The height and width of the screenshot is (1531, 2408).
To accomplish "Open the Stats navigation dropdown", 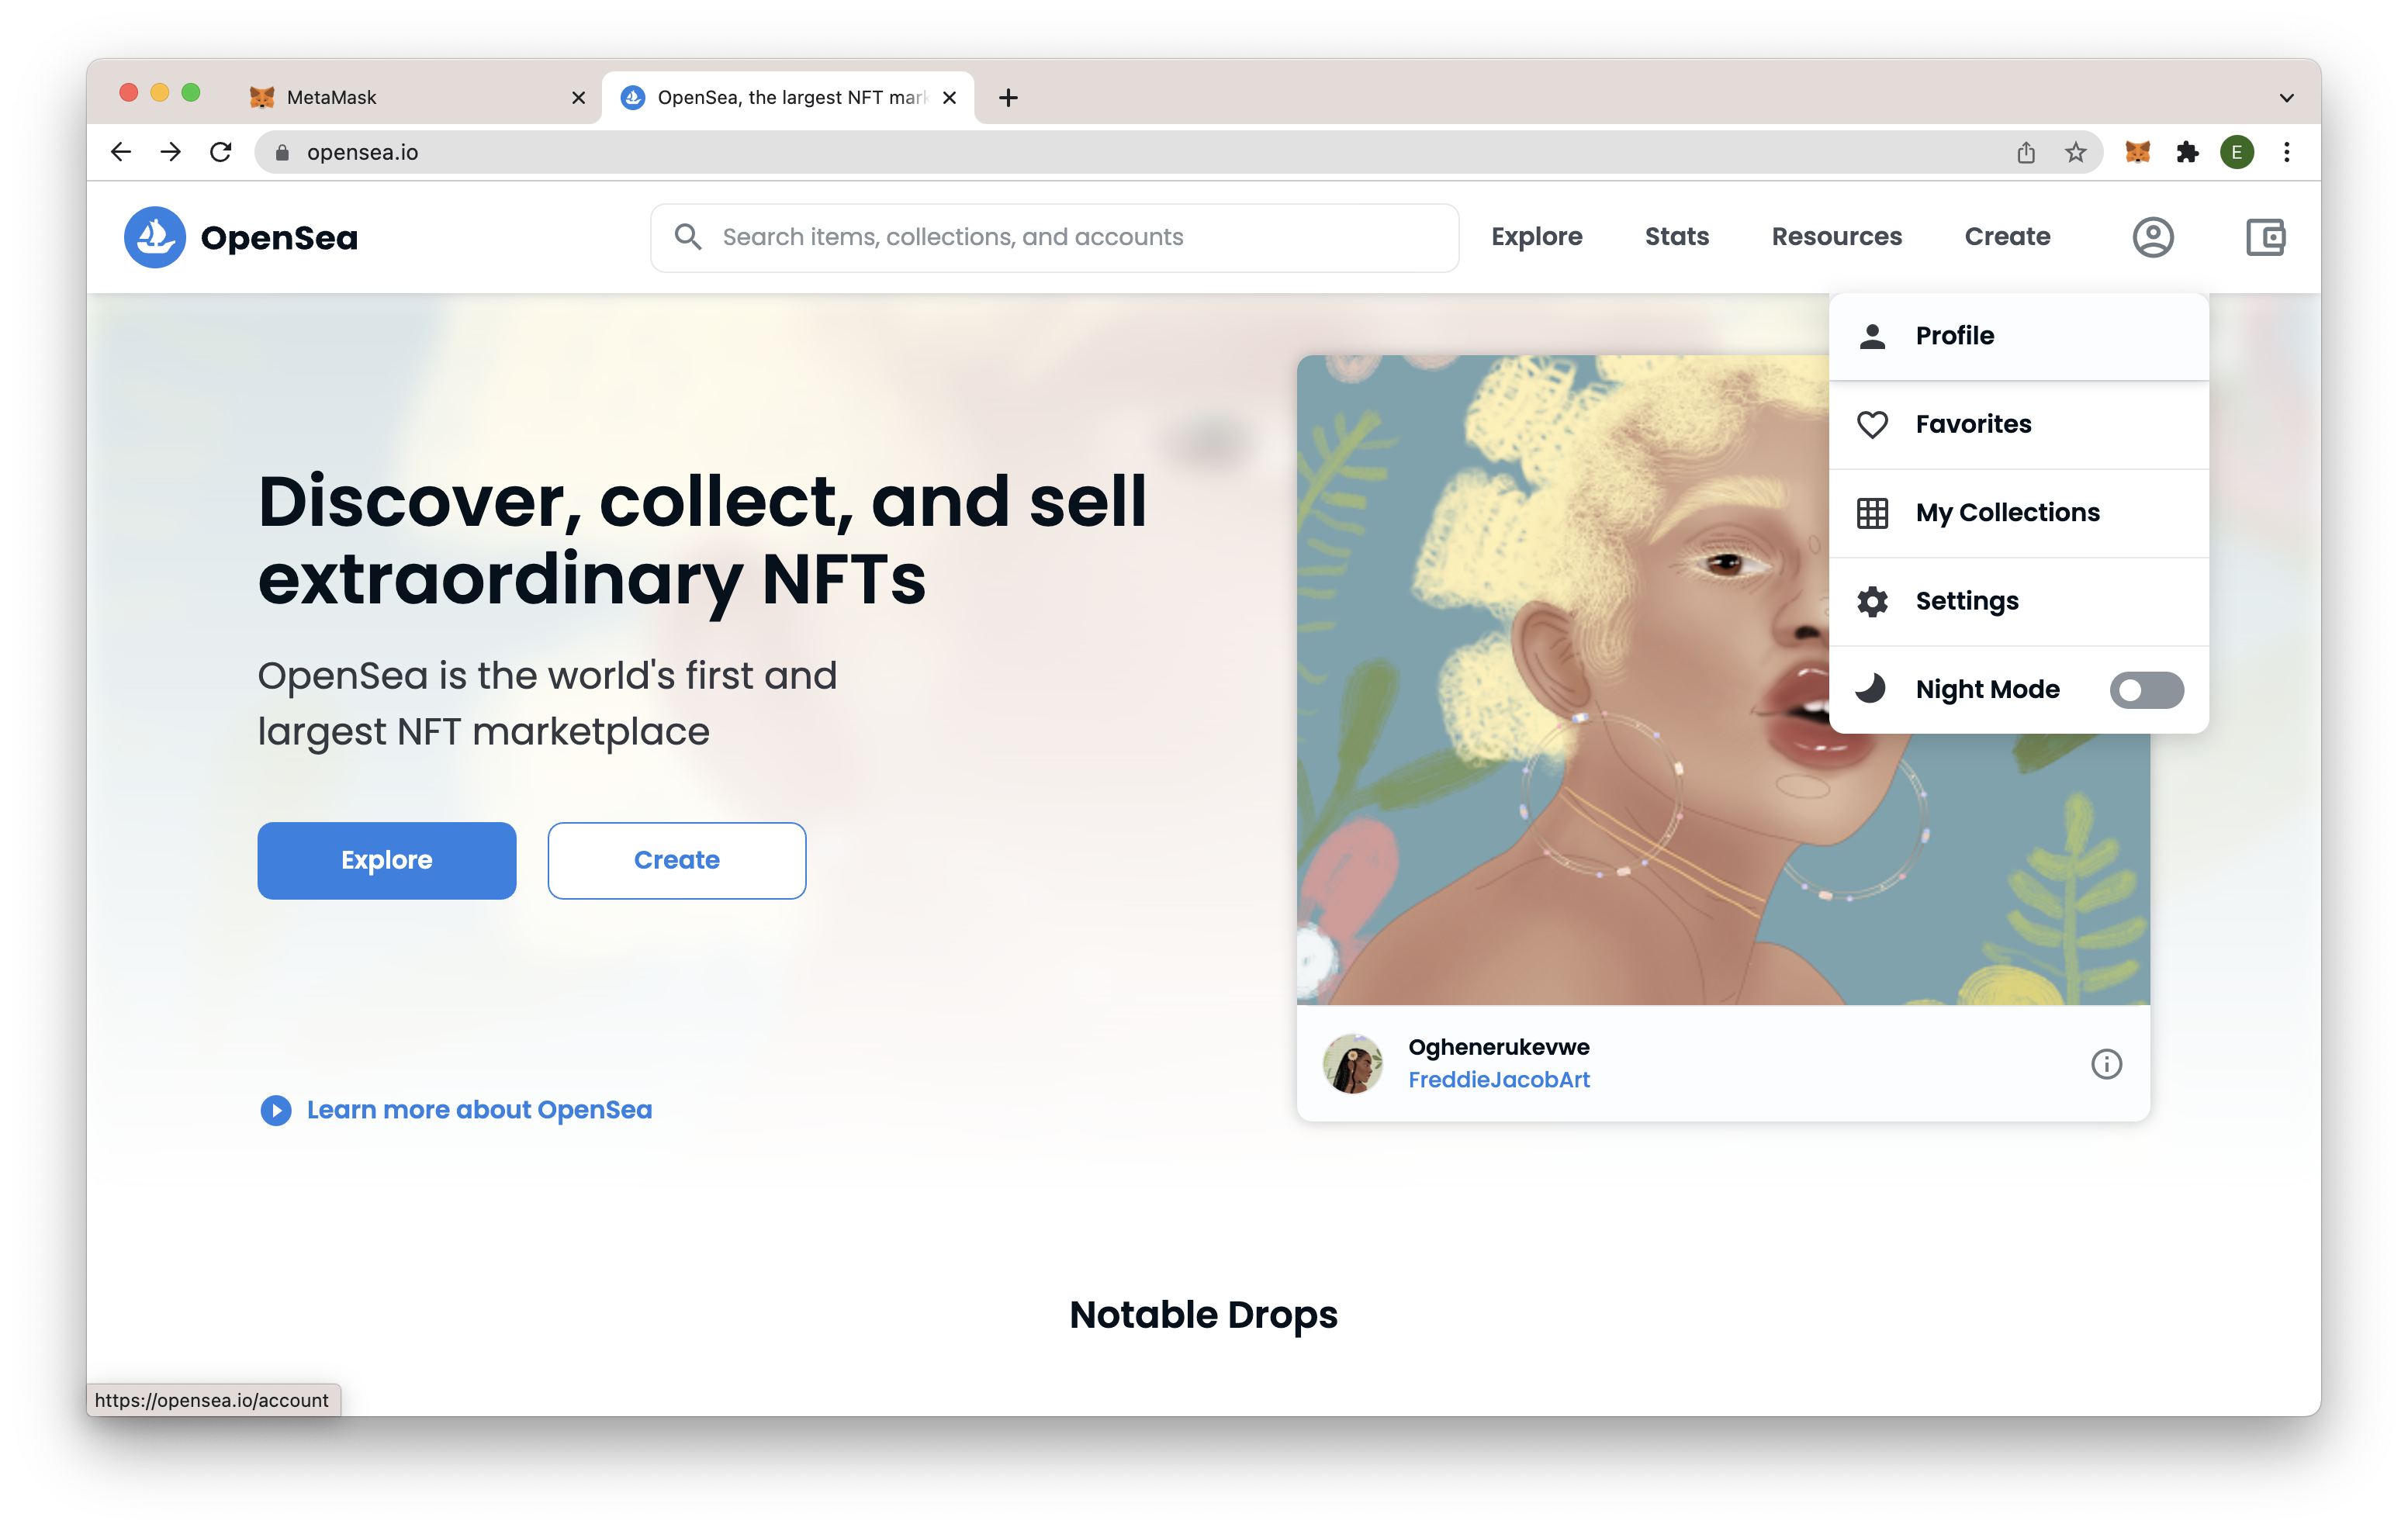I will coord(1676,235).
